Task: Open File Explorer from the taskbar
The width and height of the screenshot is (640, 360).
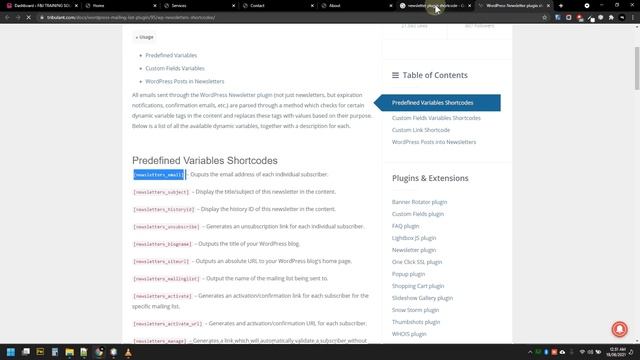Action: click(69, 352)
